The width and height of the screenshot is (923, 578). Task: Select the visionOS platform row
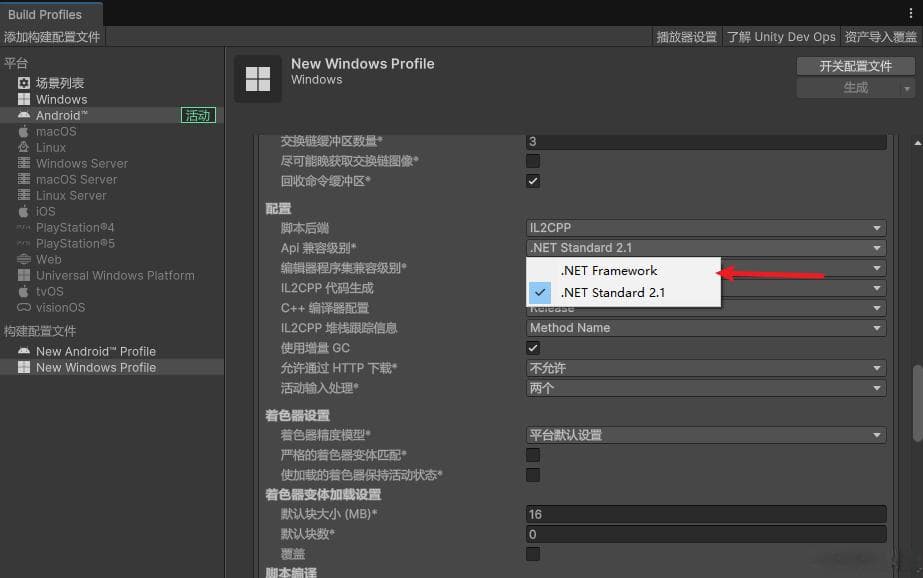pos(112,307)
